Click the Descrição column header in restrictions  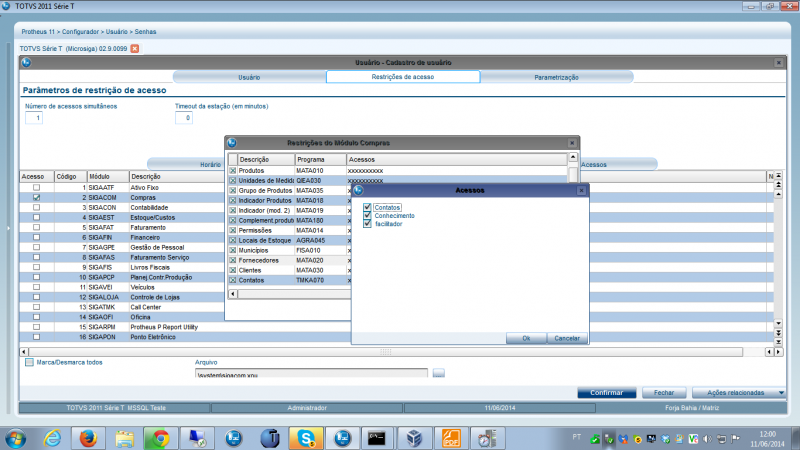point(266,160)
